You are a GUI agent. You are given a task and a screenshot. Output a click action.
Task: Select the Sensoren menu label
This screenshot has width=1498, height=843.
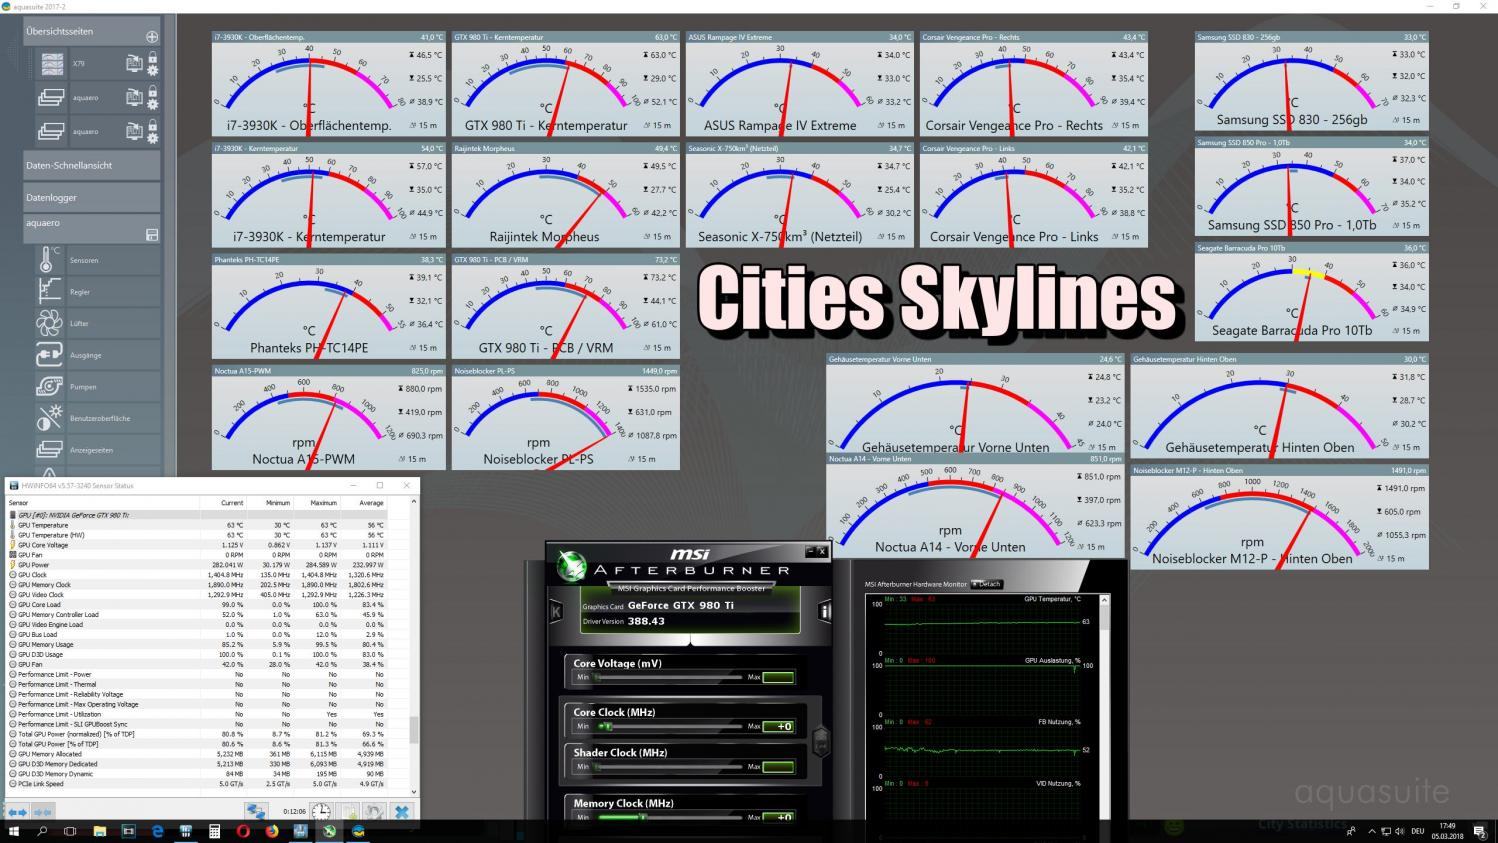click(84, 260)
